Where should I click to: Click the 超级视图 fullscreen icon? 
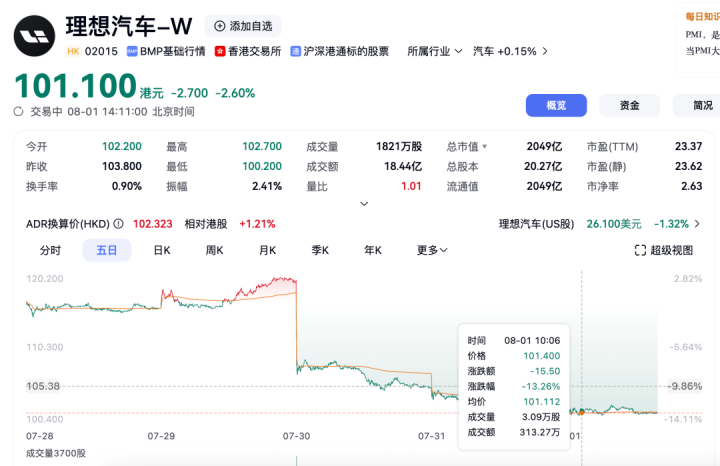coord(640,250)
